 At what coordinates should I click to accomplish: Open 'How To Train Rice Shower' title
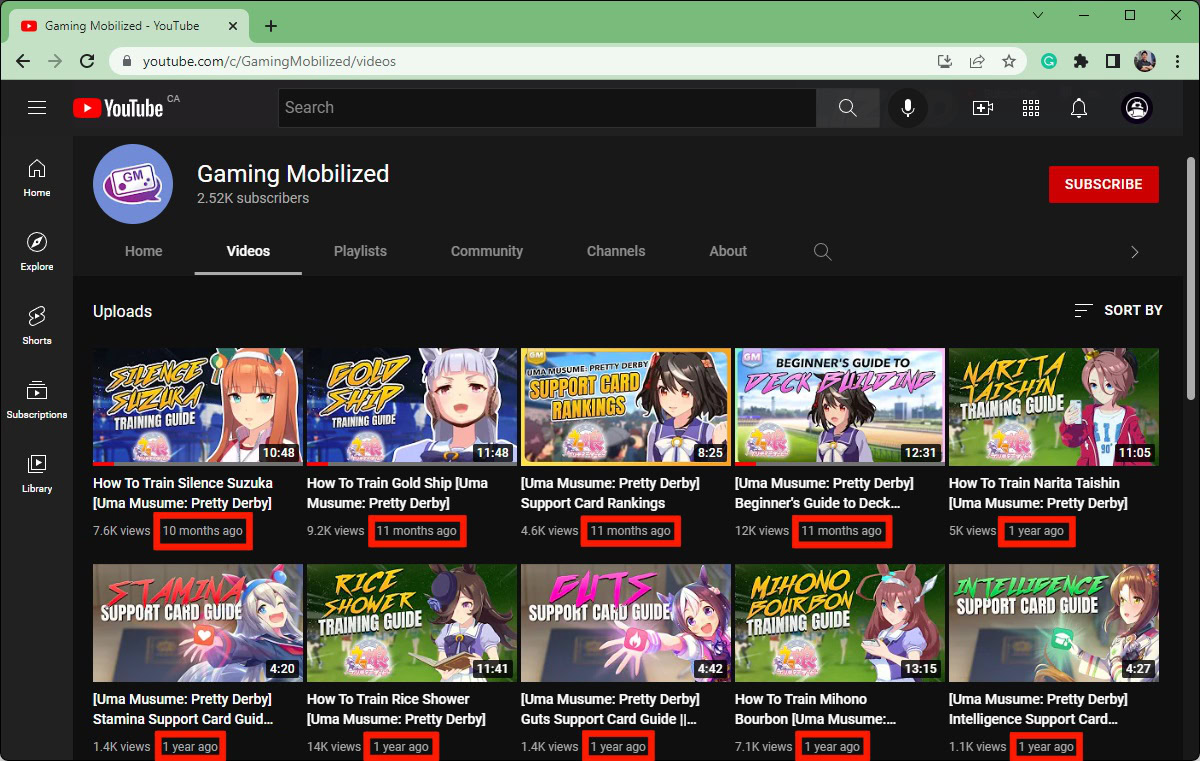click(396, 709)
